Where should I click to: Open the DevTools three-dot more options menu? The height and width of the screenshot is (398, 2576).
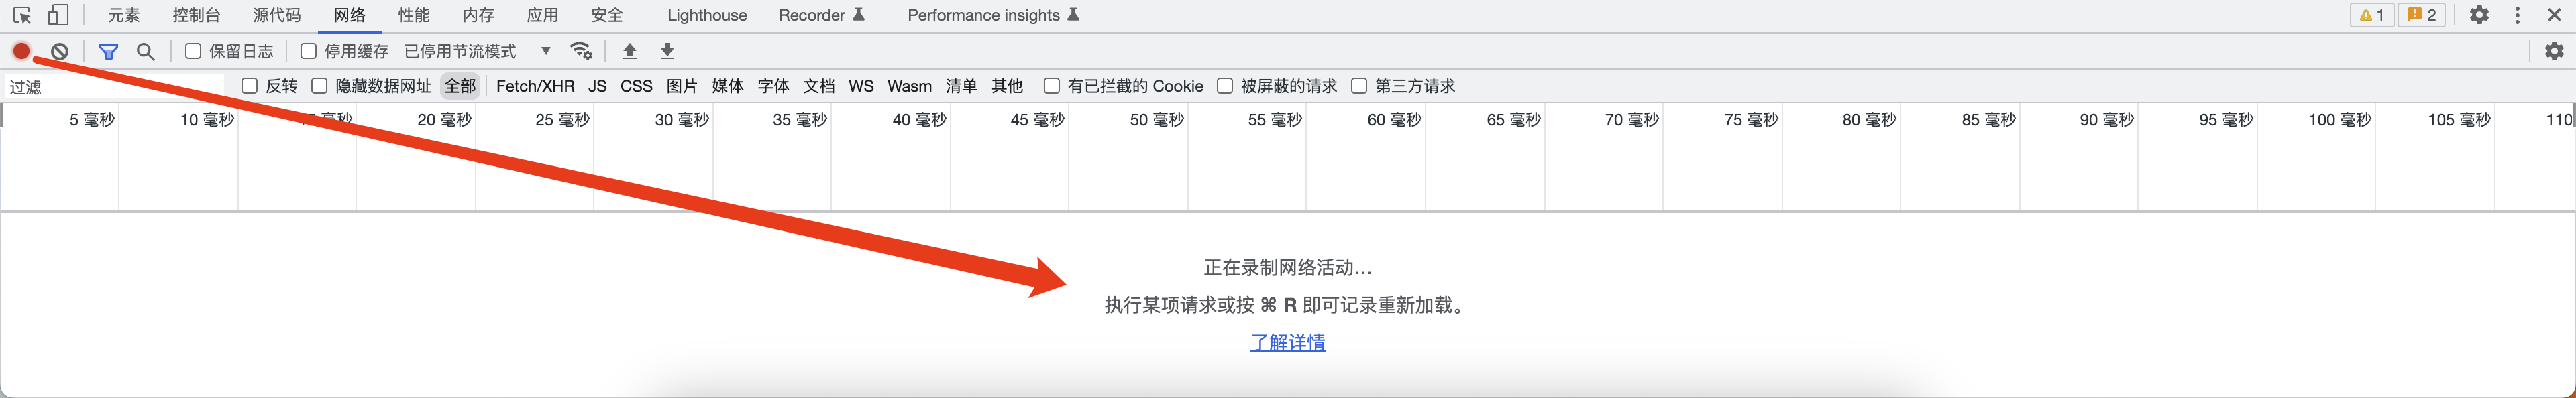click(2517, 15)
